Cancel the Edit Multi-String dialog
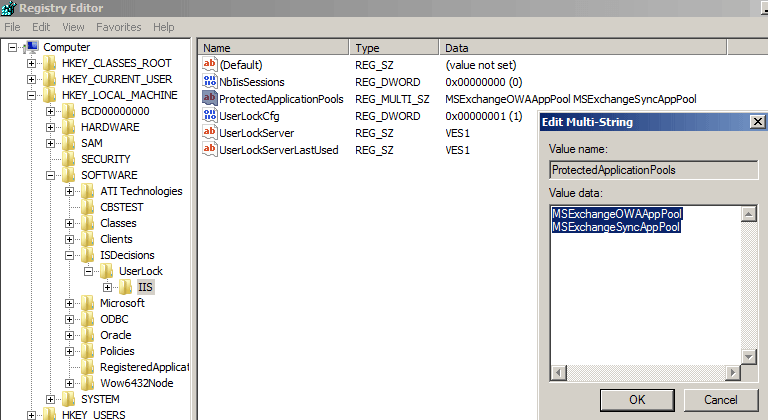Image resolution: width=768 pixels, height=420 pixels. [720, 400]
